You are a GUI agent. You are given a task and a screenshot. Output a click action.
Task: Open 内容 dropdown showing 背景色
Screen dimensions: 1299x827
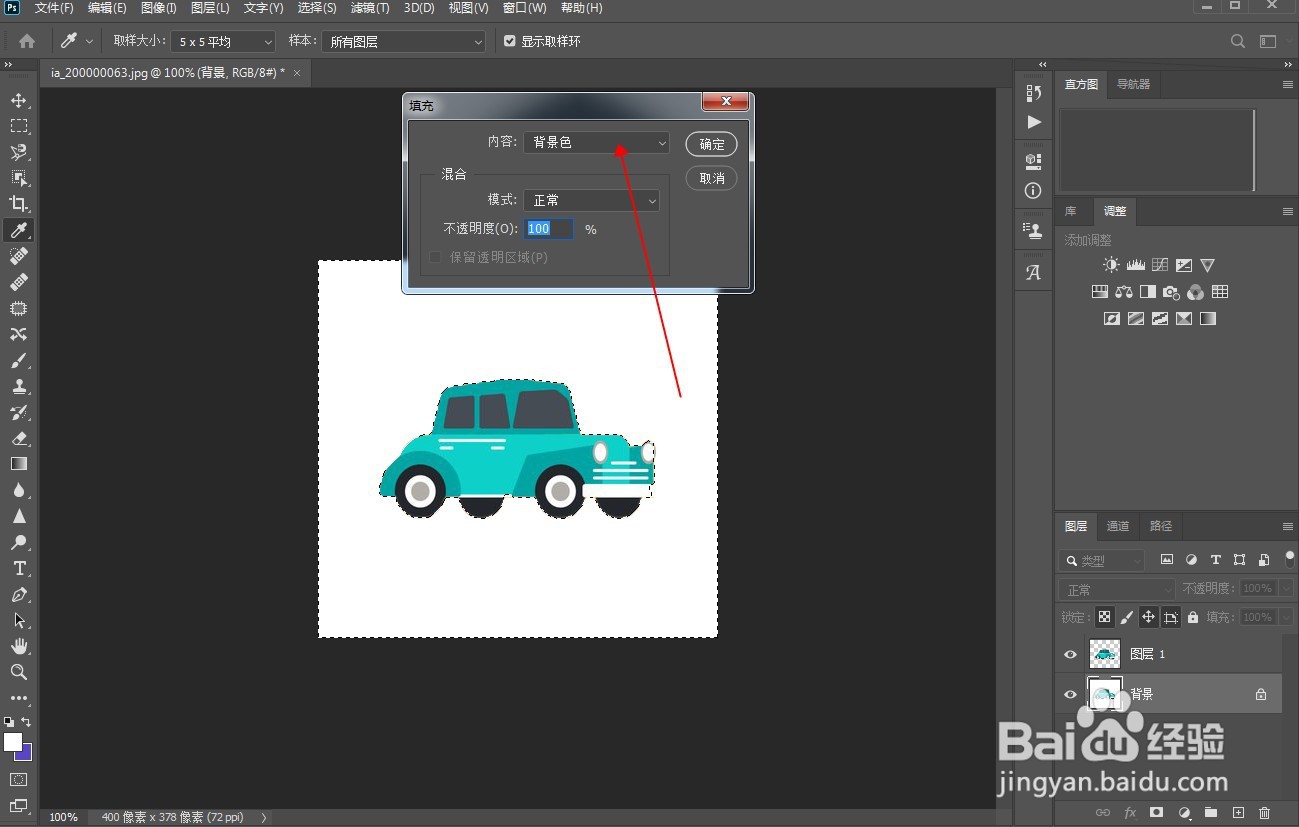pos(597,143)
